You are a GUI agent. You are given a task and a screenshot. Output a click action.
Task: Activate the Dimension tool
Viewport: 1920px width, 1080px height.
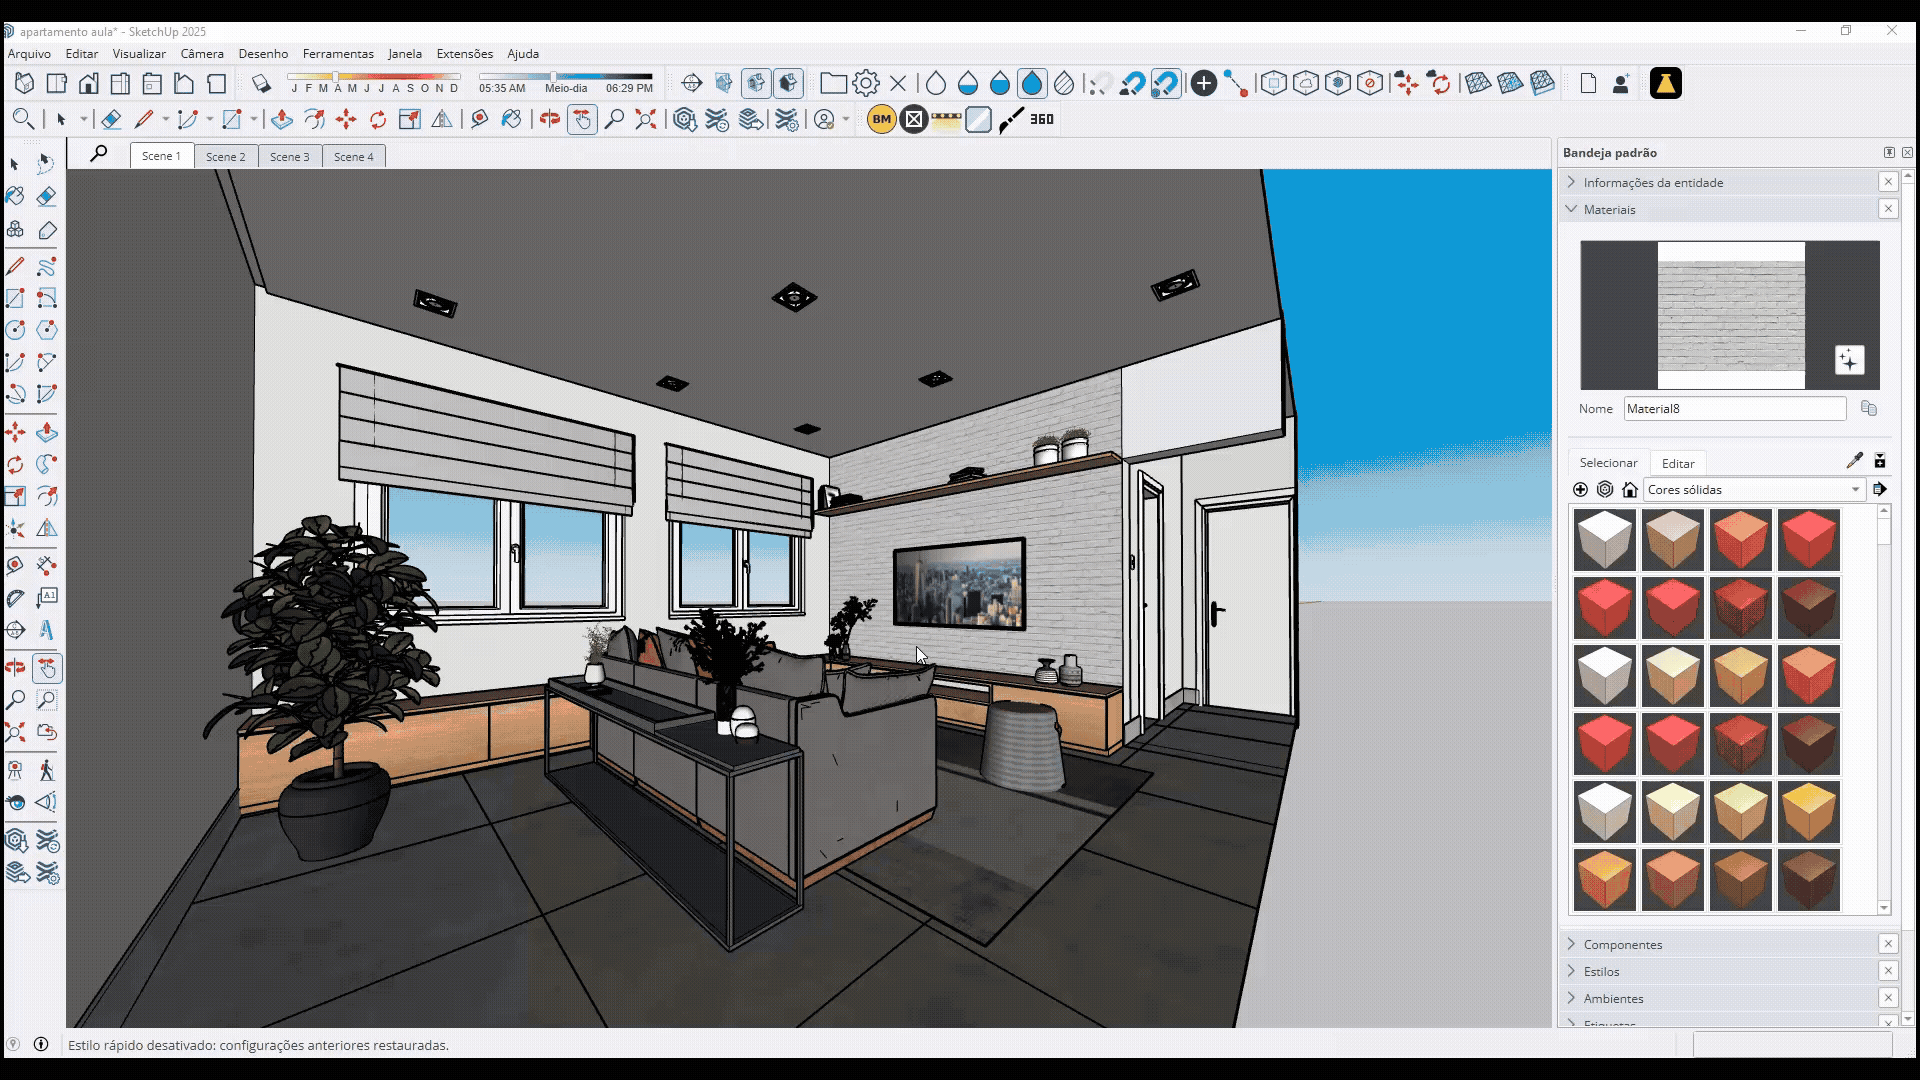(46, 565)
